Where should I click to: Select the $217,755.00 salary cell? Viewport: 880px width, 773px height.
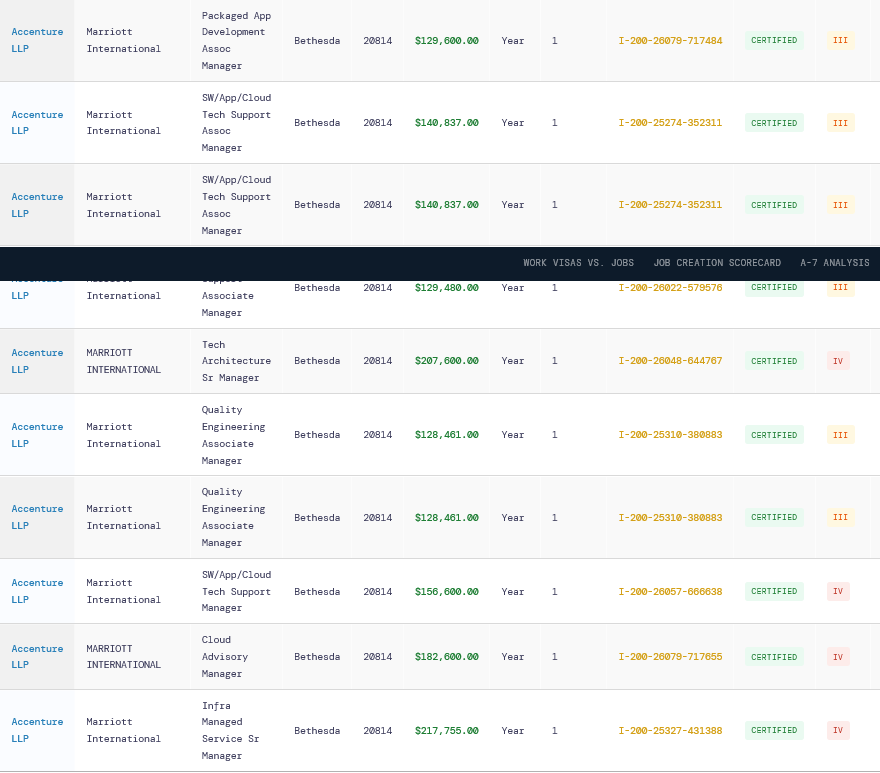pyautogui.click(x=447, y=730)
